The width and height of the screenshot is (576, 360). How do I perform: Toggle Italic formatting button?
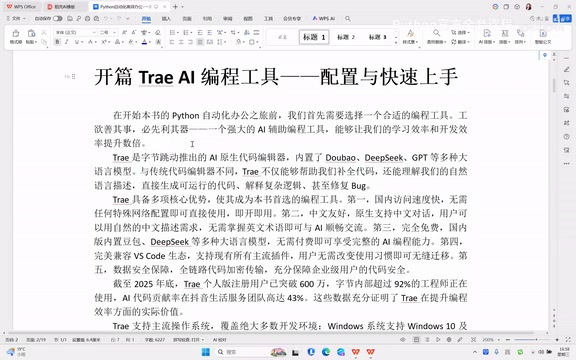[67, 42]
